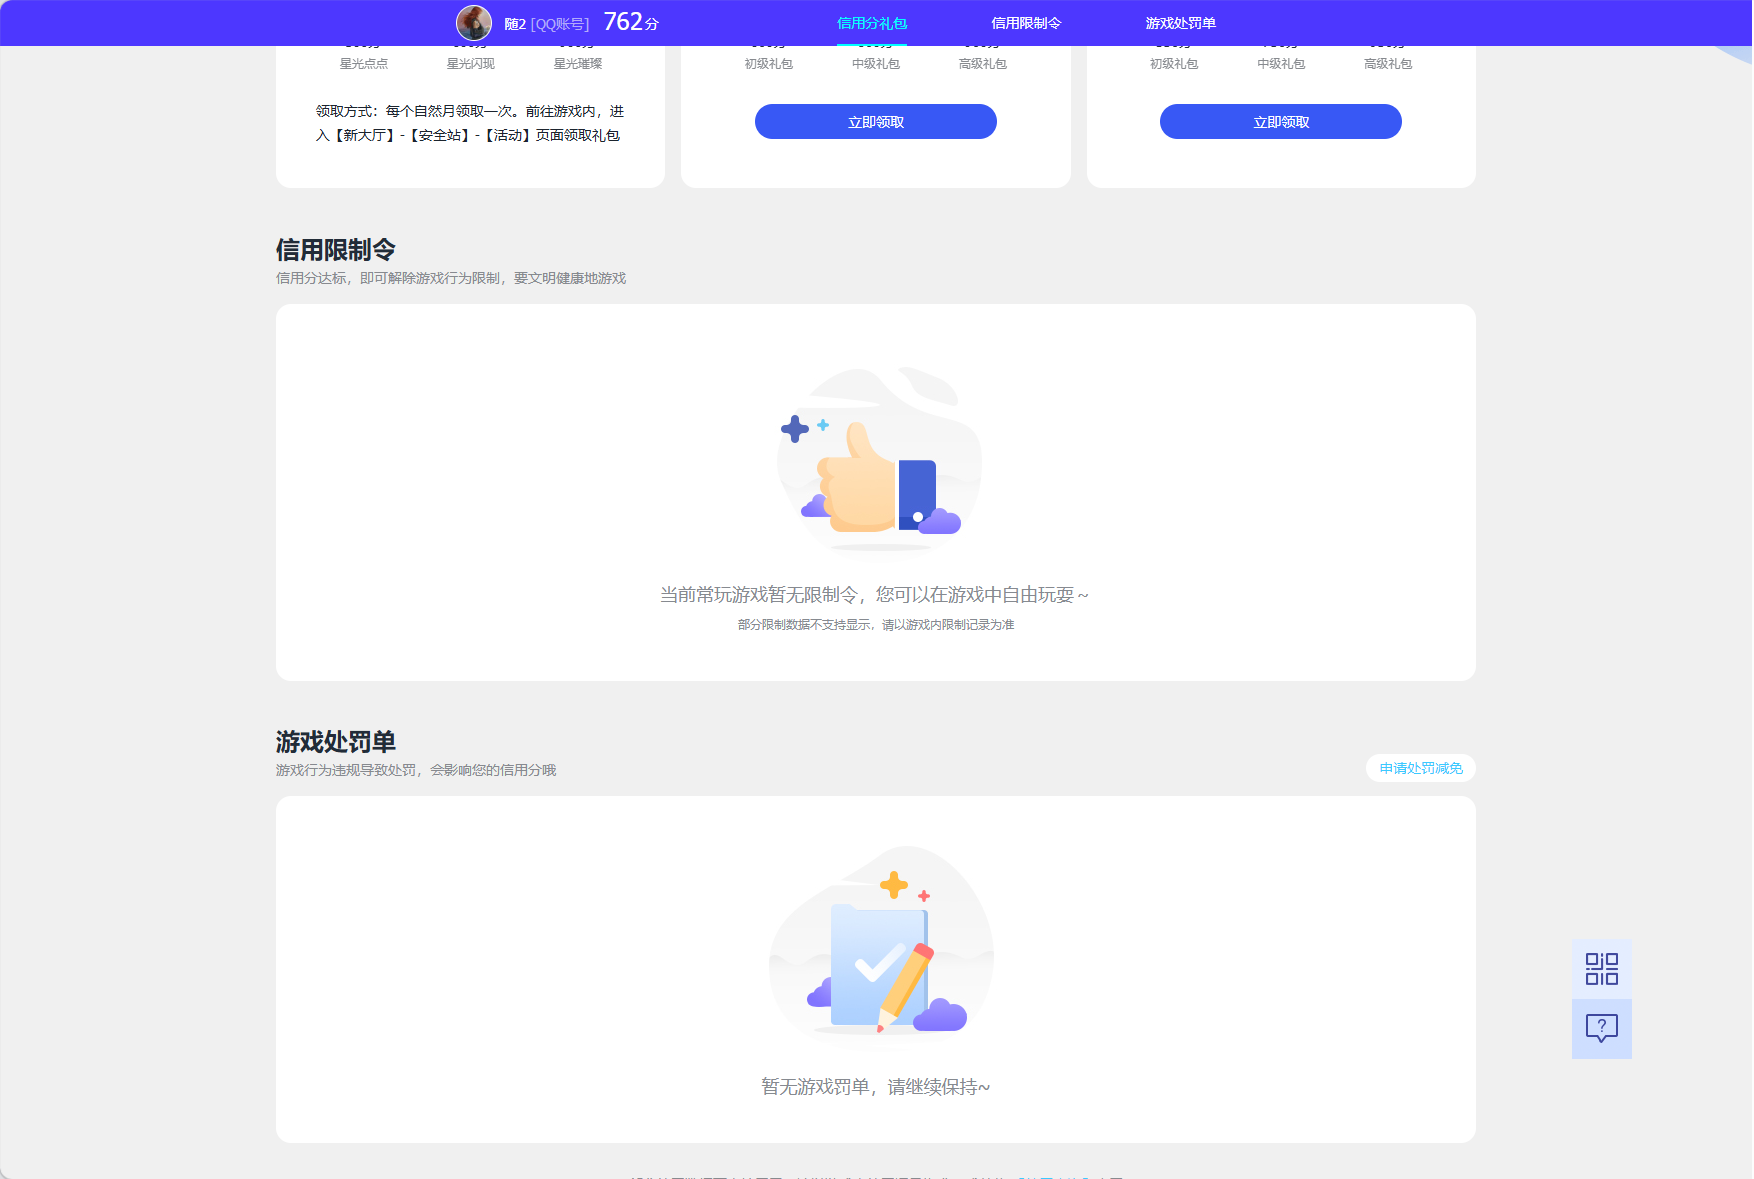Switch to 信用限制令 tab

click(1026, 23)
